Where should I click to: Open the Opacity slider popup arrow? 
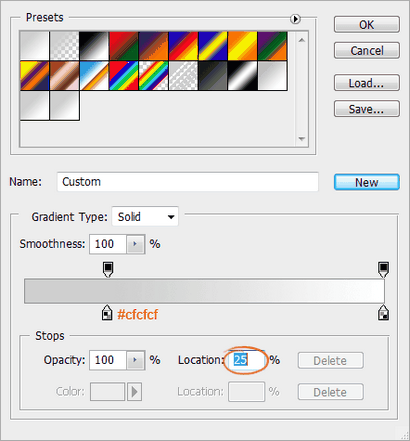click(135, 360)
